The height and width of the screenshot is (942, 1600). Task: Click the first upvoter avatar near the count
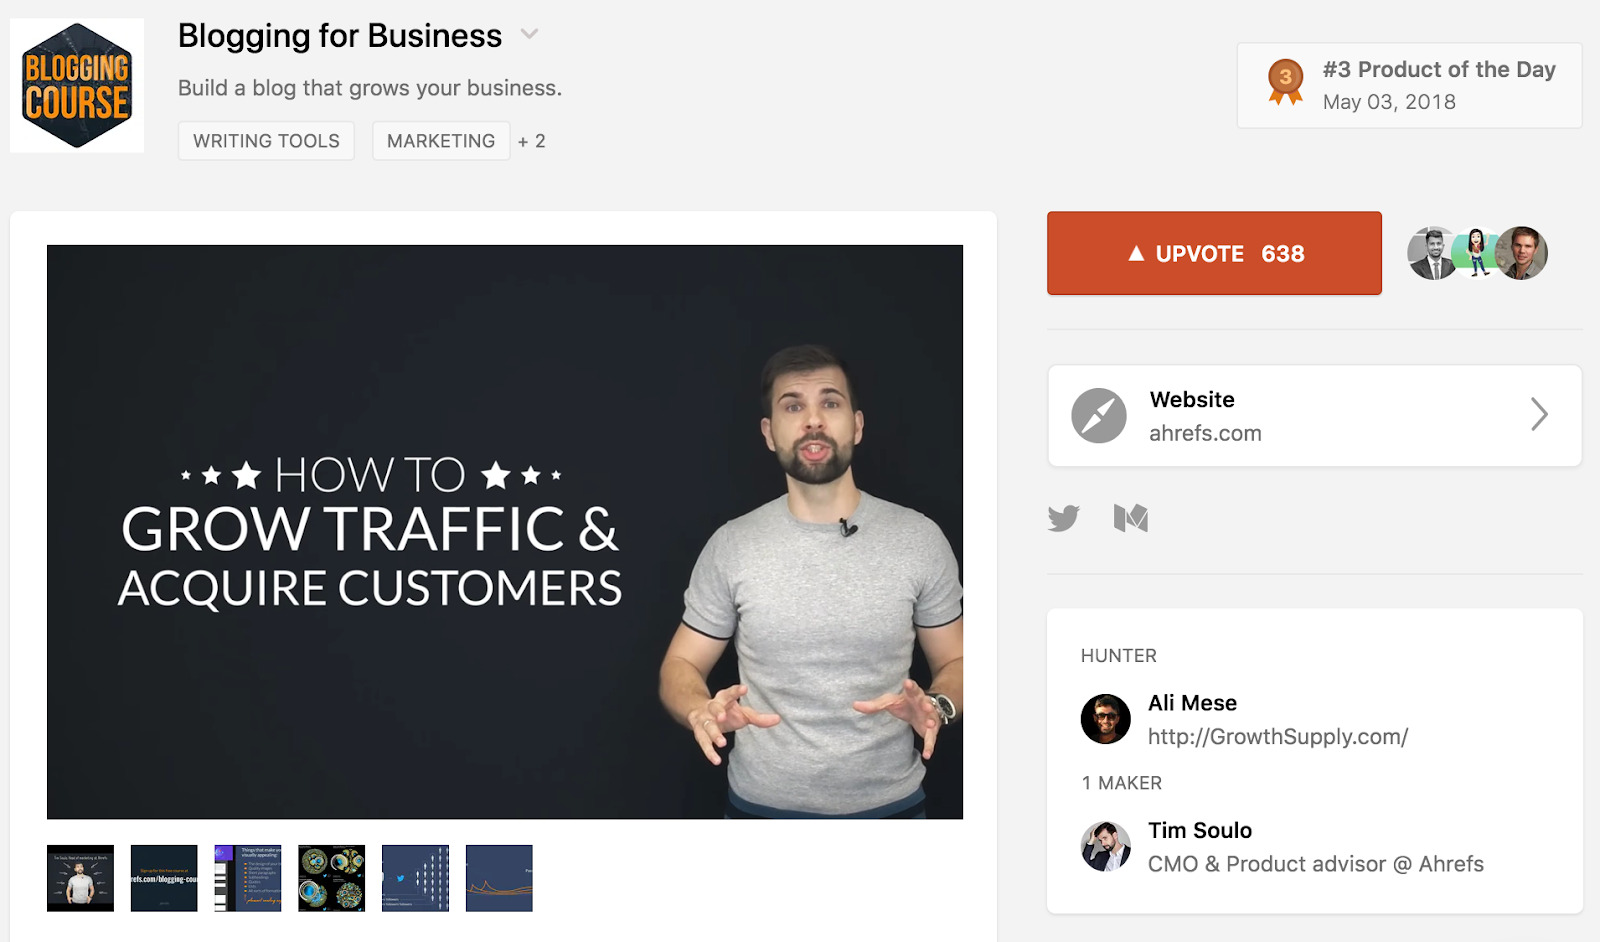1435,253
